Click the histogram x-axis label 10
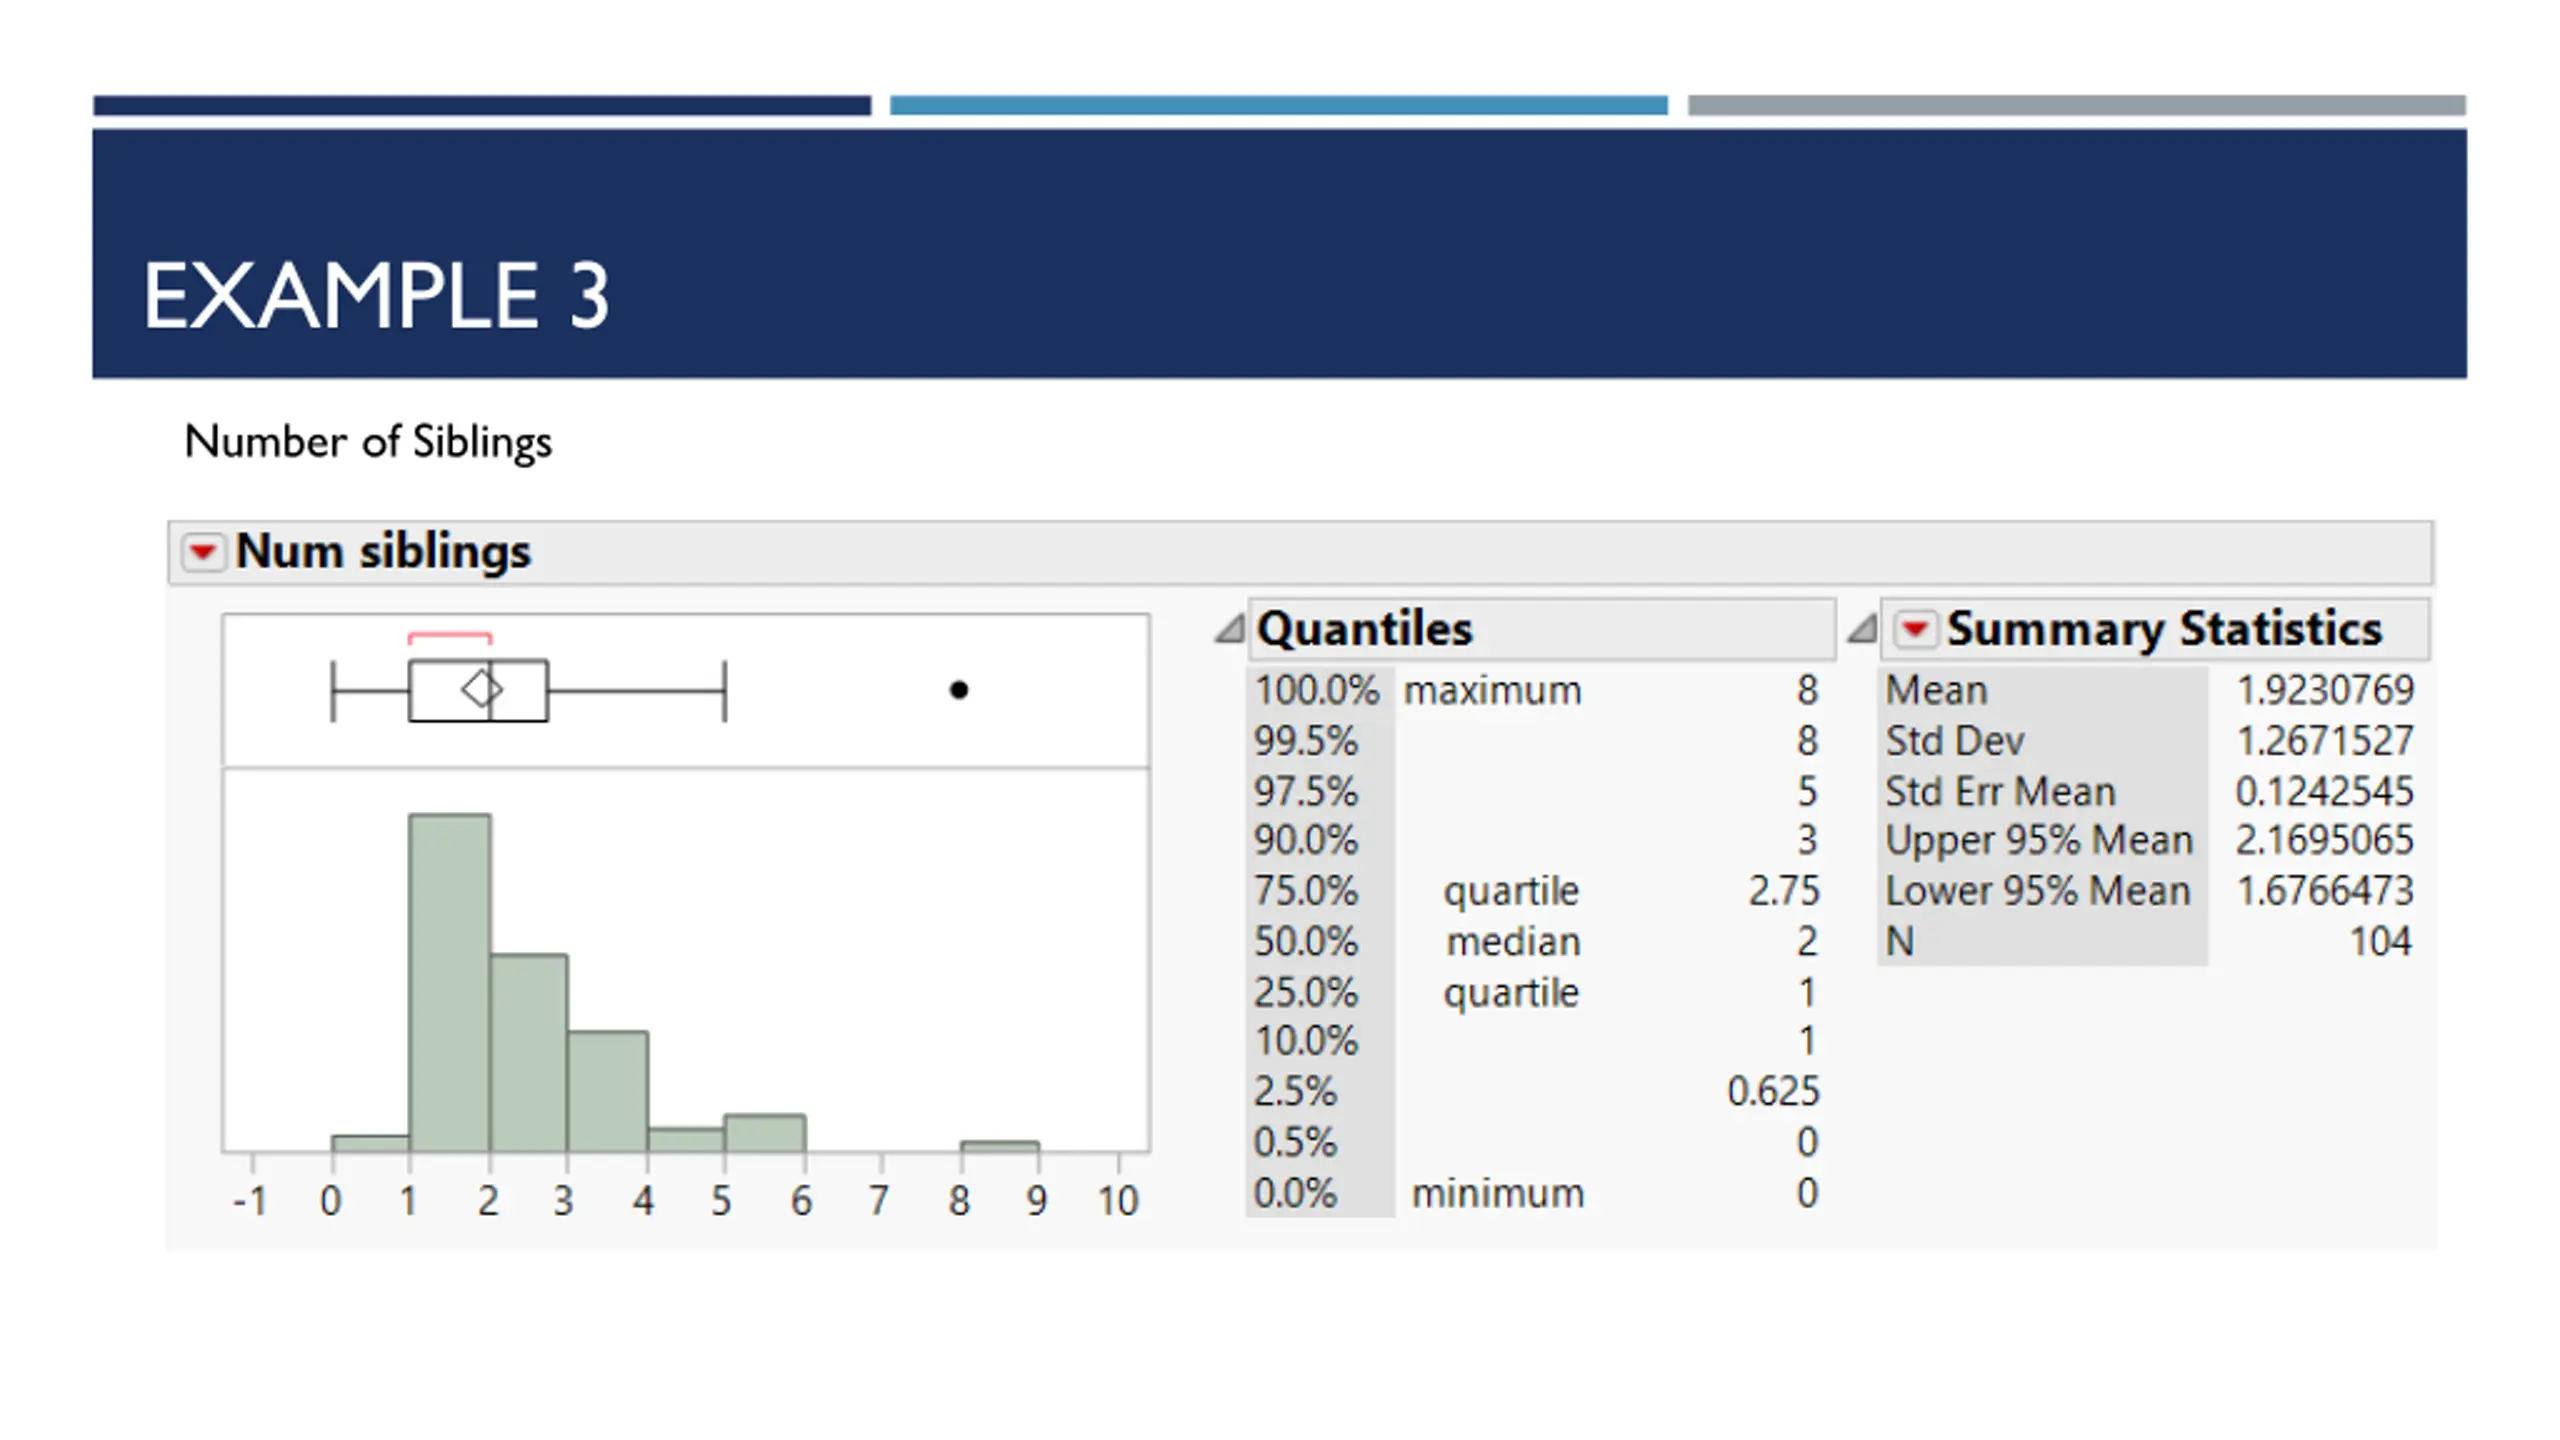Image resolution: width=2560 pixels, height=1440 pixels. (1118, 1201)
